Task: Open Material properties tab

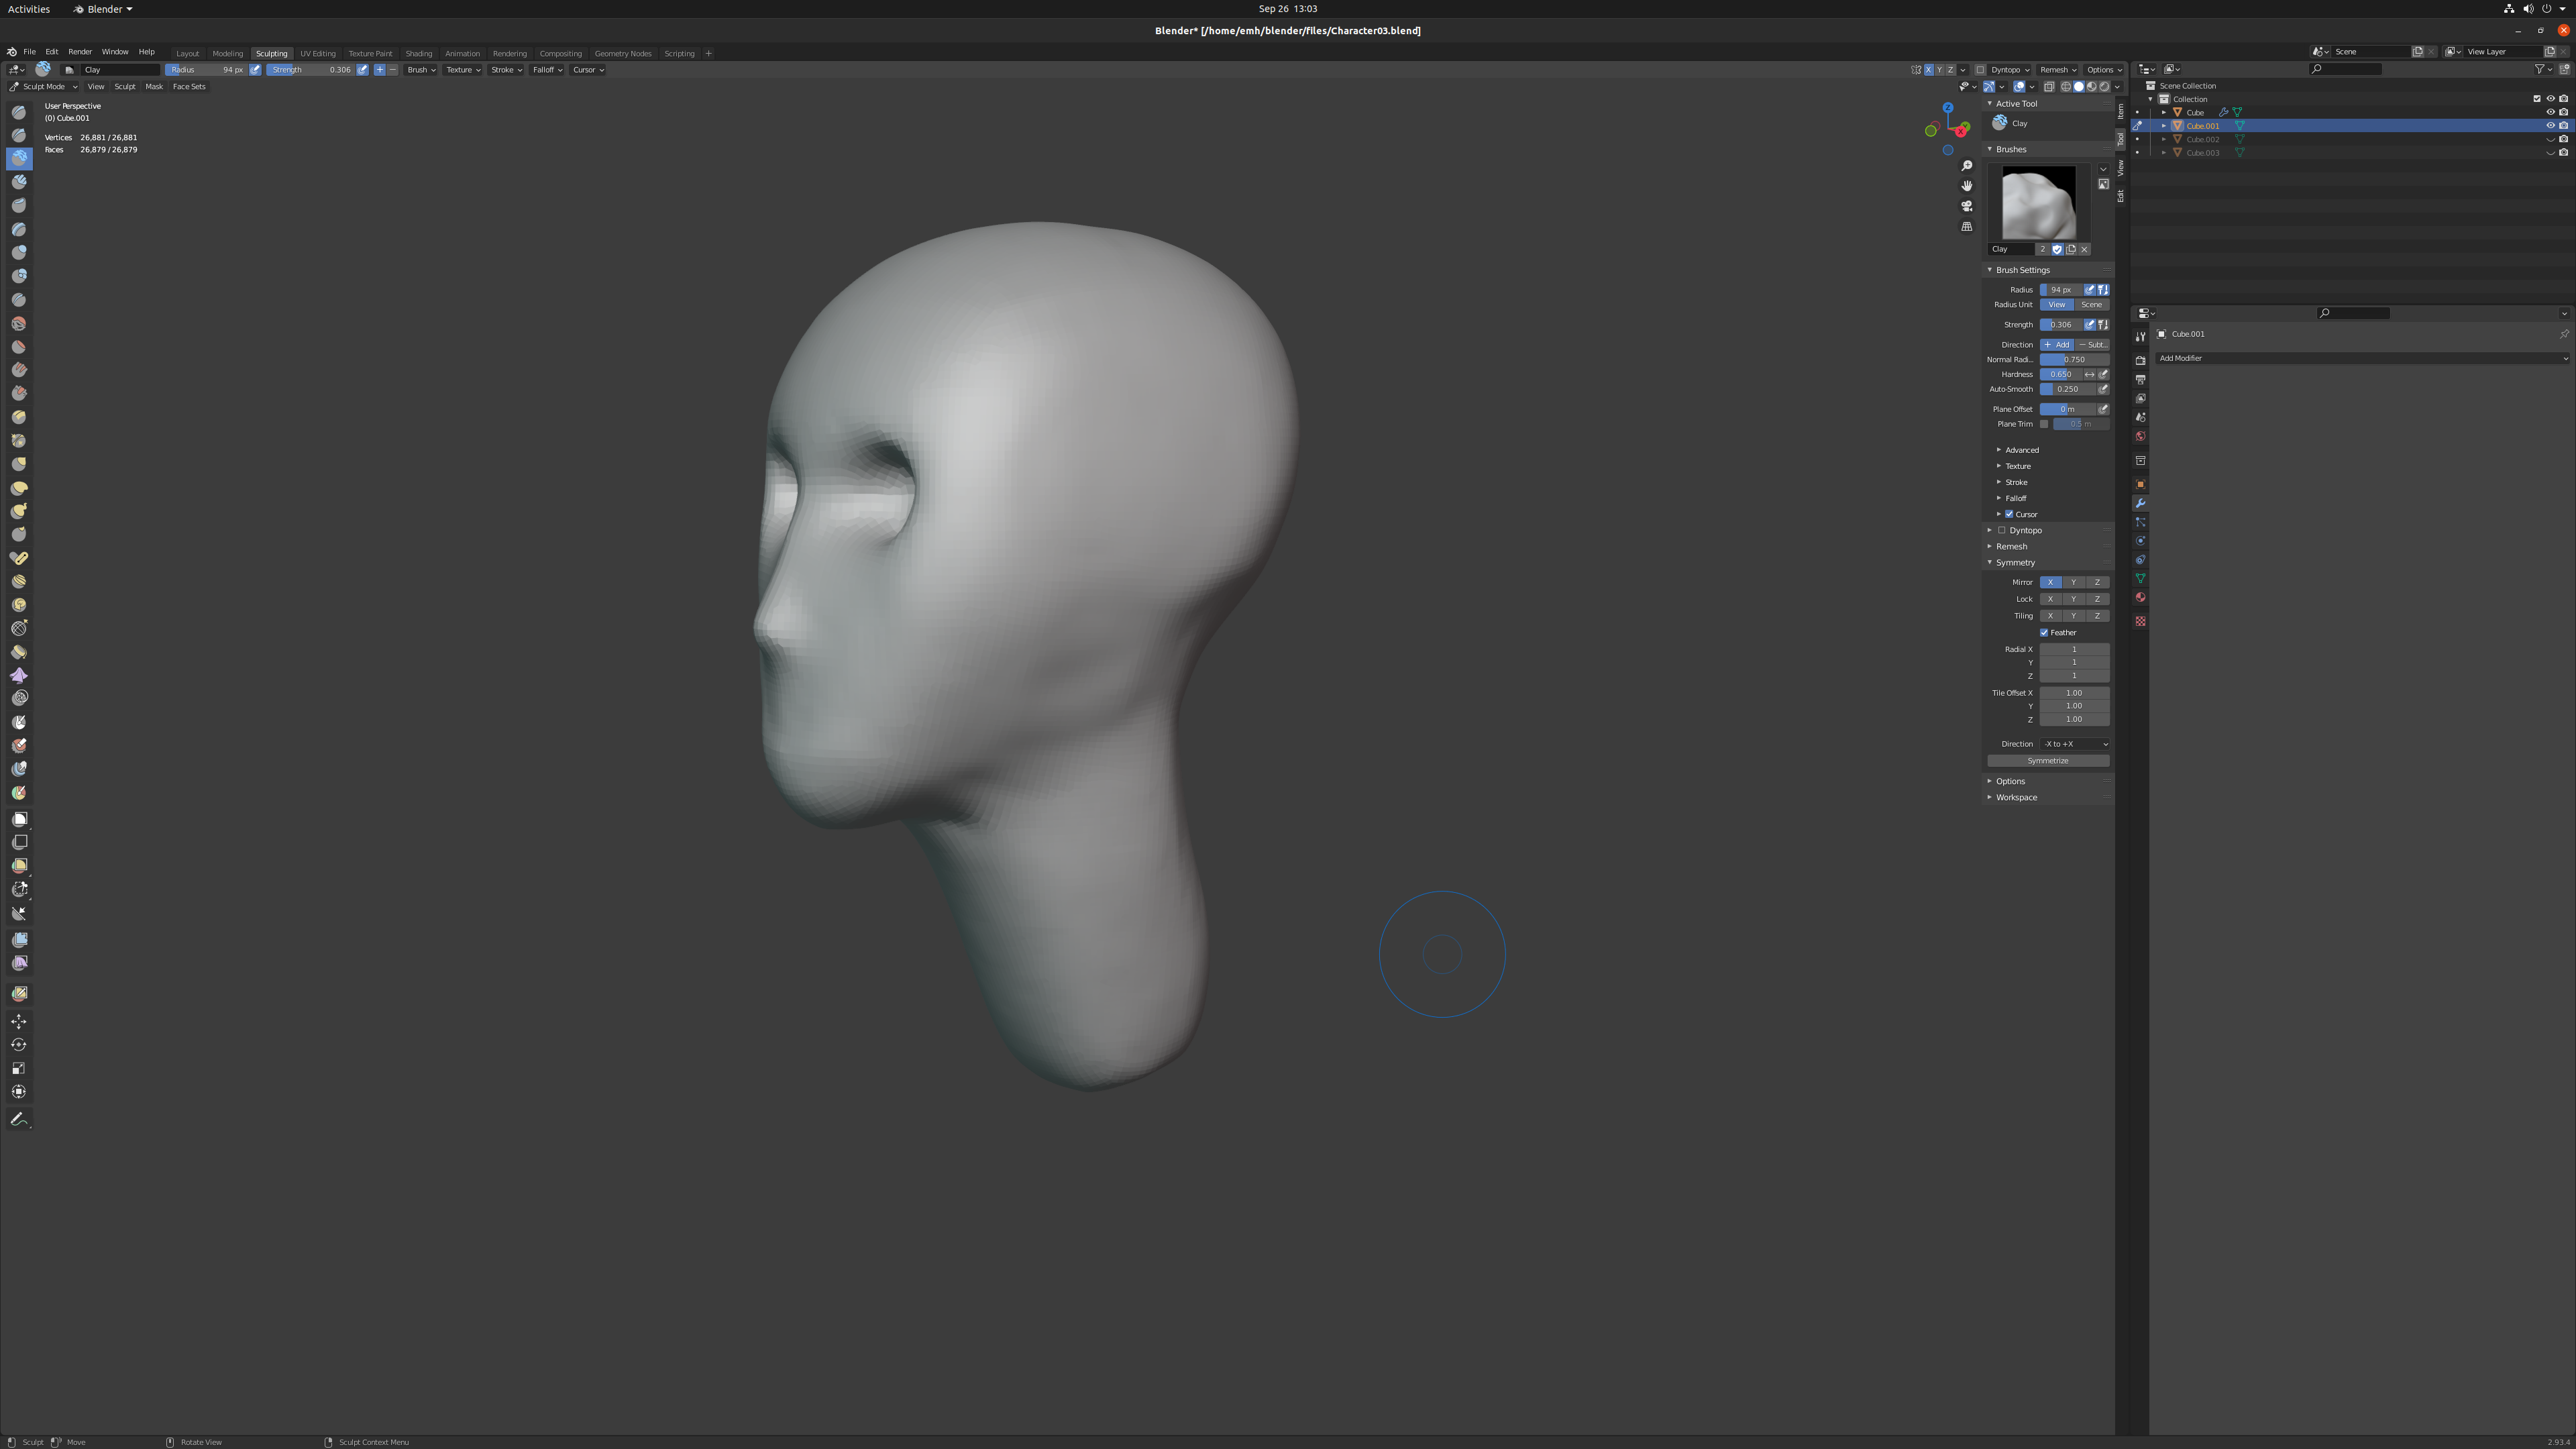Action: [x=2140, y=598]
